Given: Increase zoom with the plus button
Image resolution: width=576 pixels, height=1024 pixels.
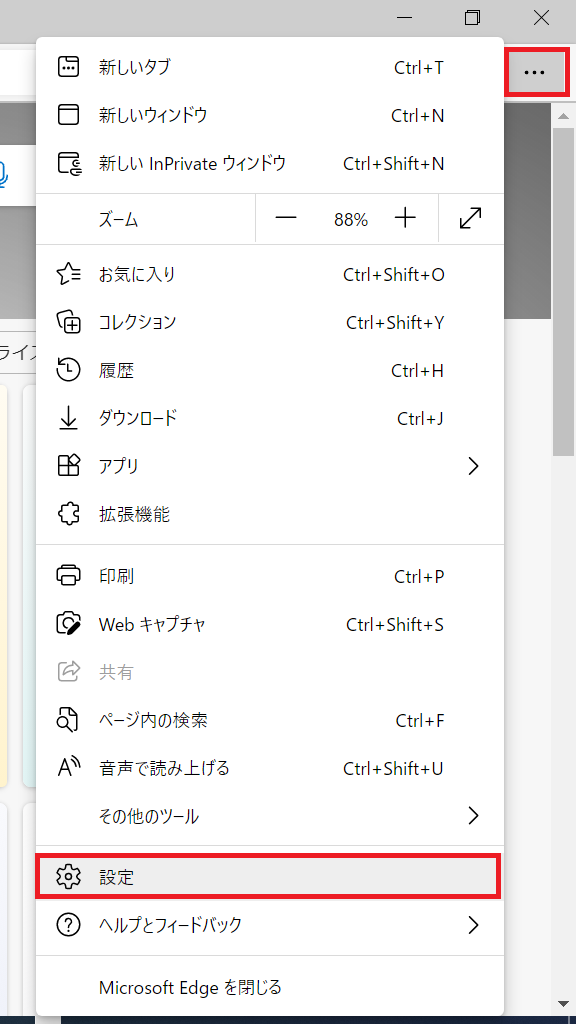Looking at the screenshot, I should point(406,219).
